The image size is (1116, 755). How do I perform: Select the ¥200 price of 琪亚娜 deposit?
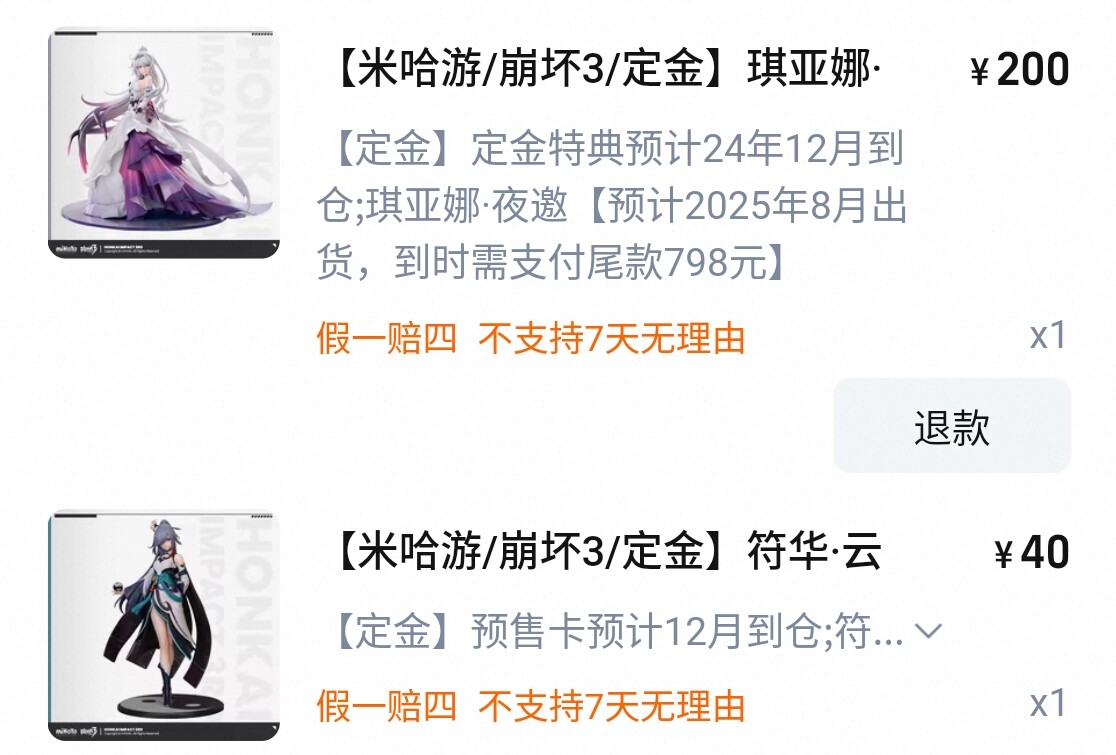pos(1020,70)
